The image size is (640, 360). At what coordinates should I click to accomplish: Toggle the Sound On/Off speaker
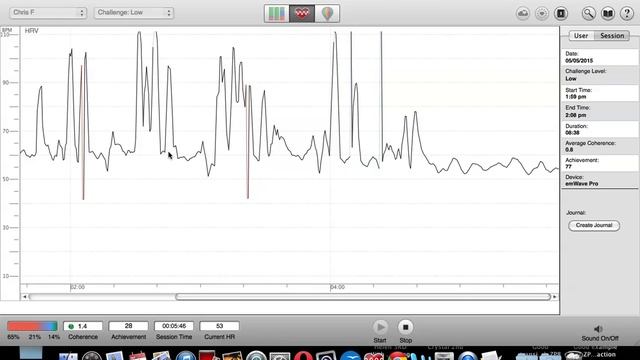click(x=598, y=329)
